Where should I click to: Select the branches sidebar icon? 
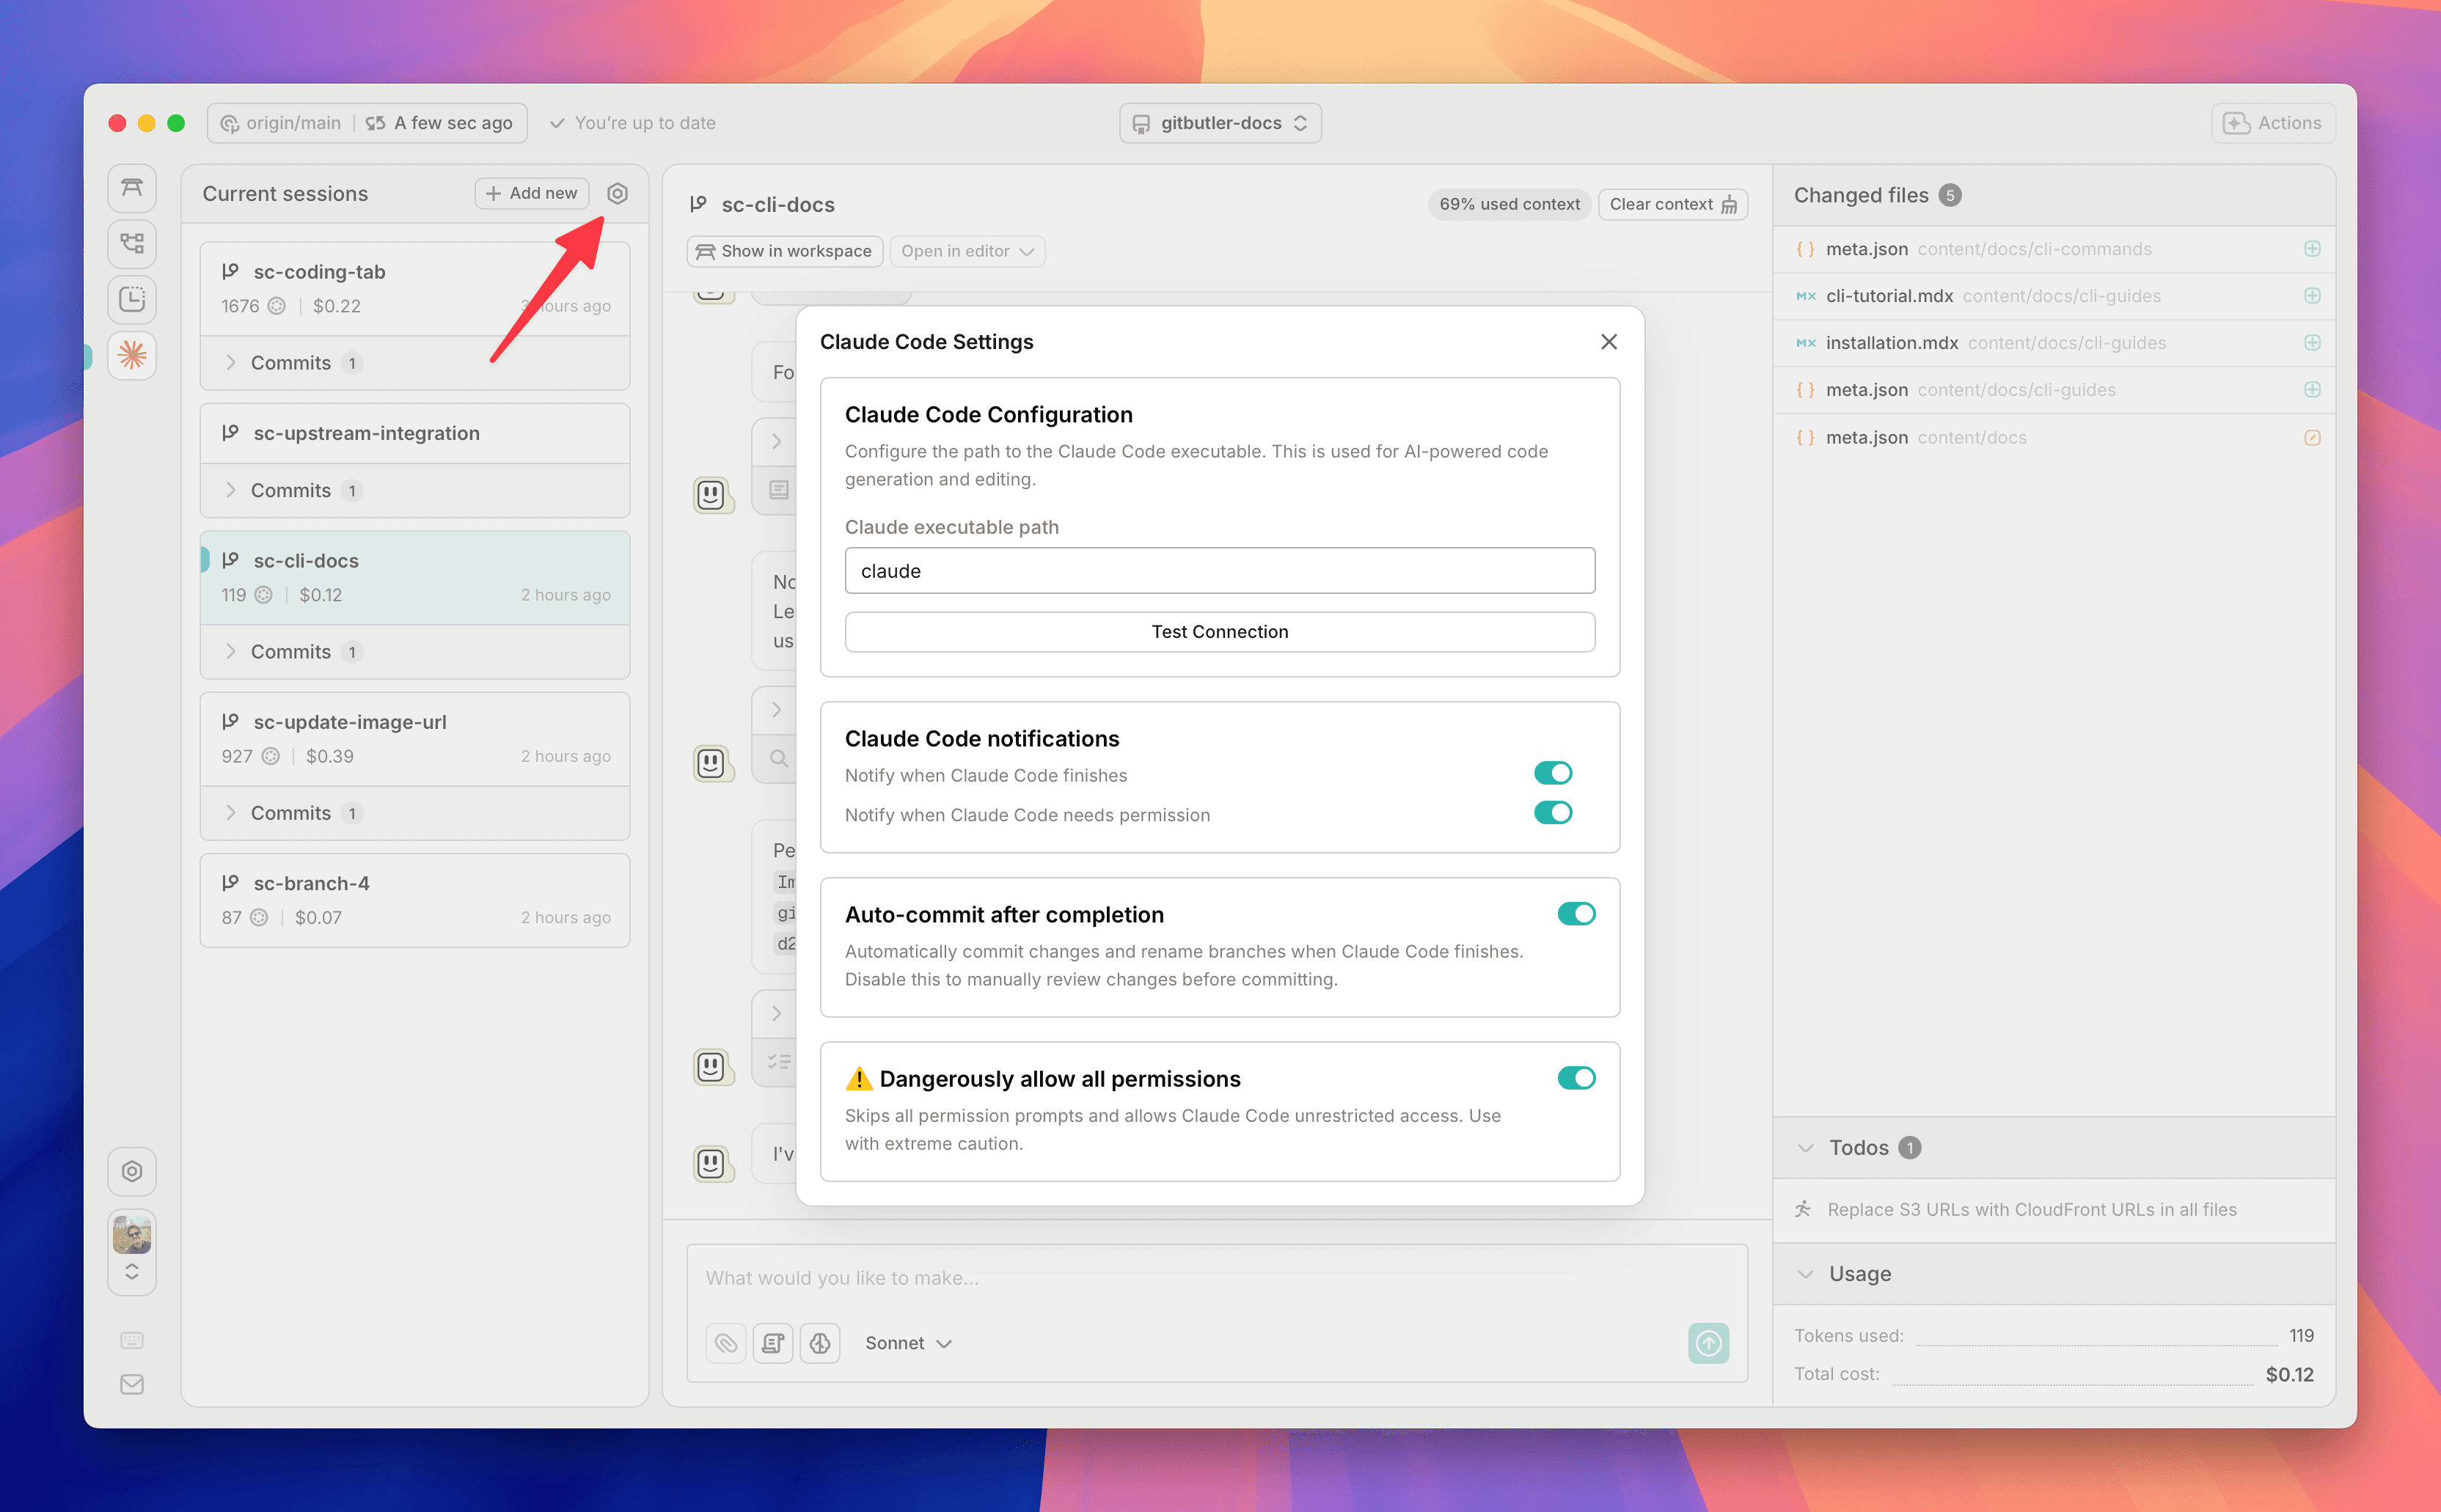coord(131,243)
